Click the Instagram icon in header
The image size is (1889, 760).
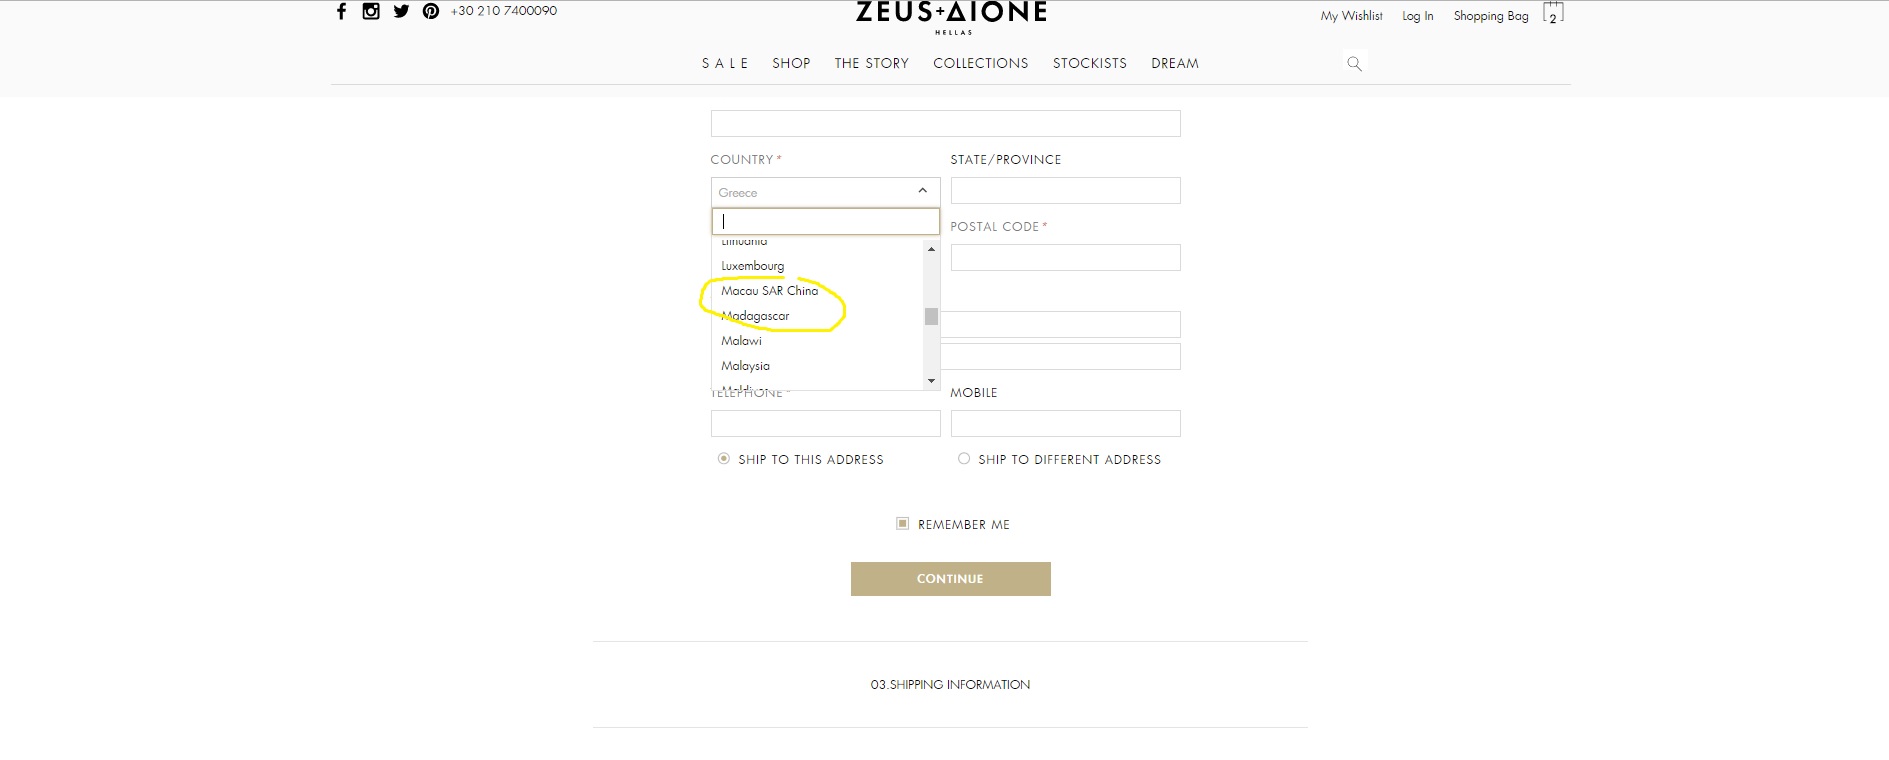[371, 12]
